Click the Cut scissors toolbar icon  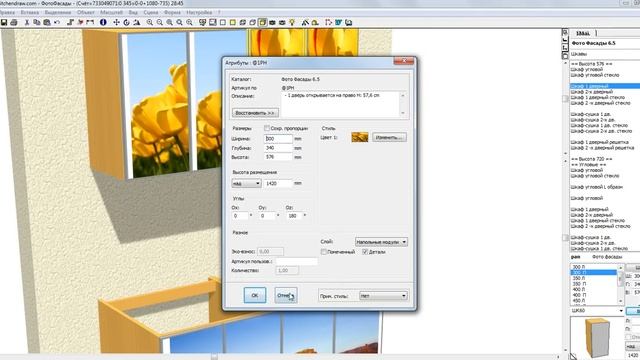[x=27, y=22]
